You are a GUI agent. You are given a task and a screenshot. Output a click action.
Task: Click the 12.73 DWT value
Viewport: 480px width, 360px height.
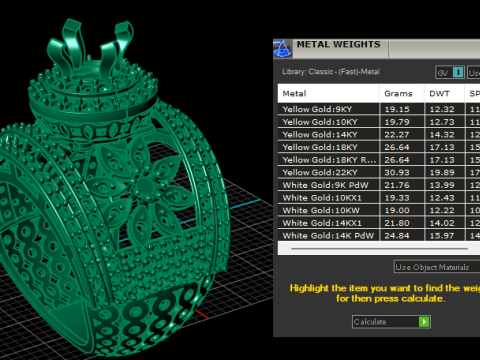click(x=442, y=122)
